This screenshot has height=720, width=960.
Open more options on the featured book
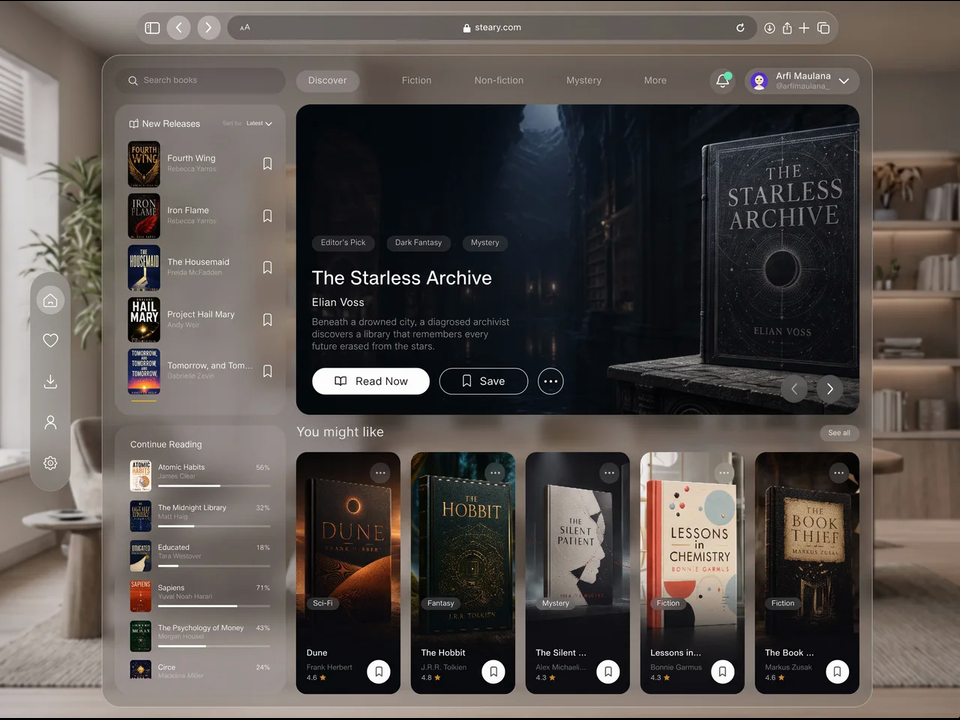550,381
